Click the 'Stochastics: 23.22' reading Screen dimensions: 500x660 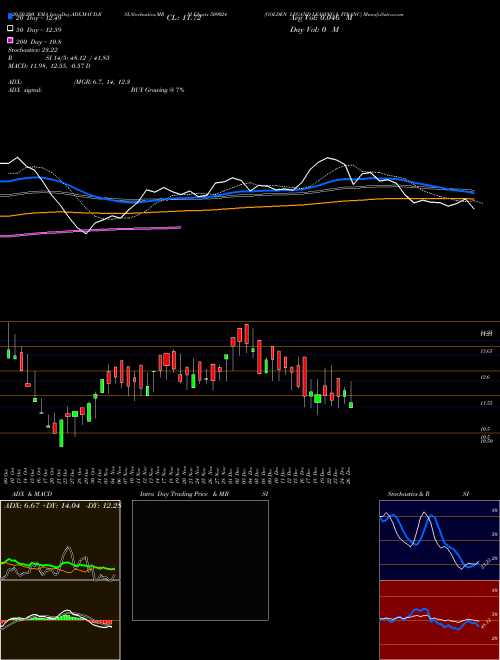click(33, 50)
